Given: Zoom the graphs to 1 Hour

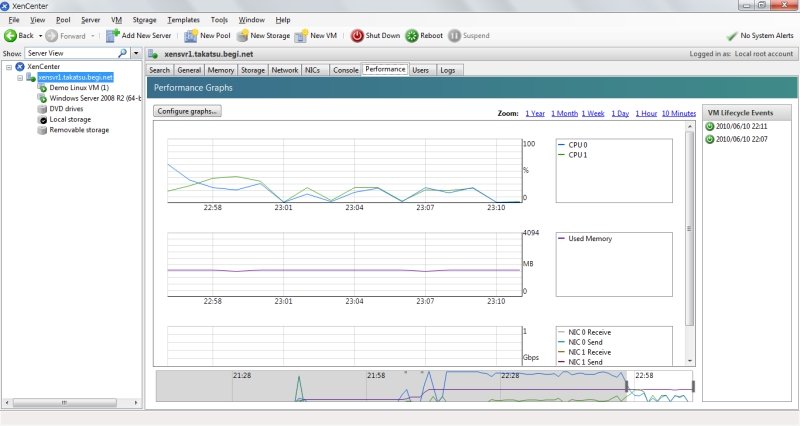Looking at the screenshot, I should pos(646,113).
